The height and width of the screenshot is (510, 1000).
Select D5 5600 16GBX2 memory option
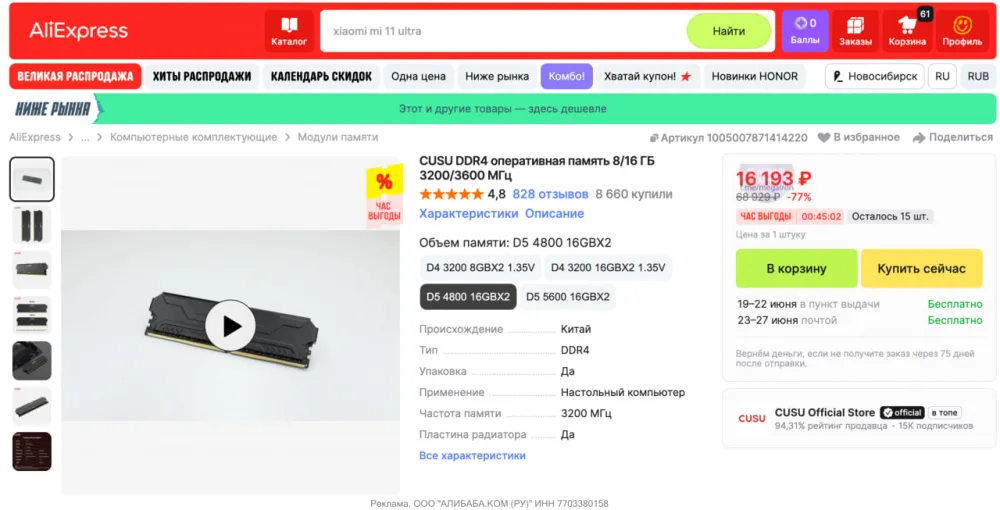point(568,296)
